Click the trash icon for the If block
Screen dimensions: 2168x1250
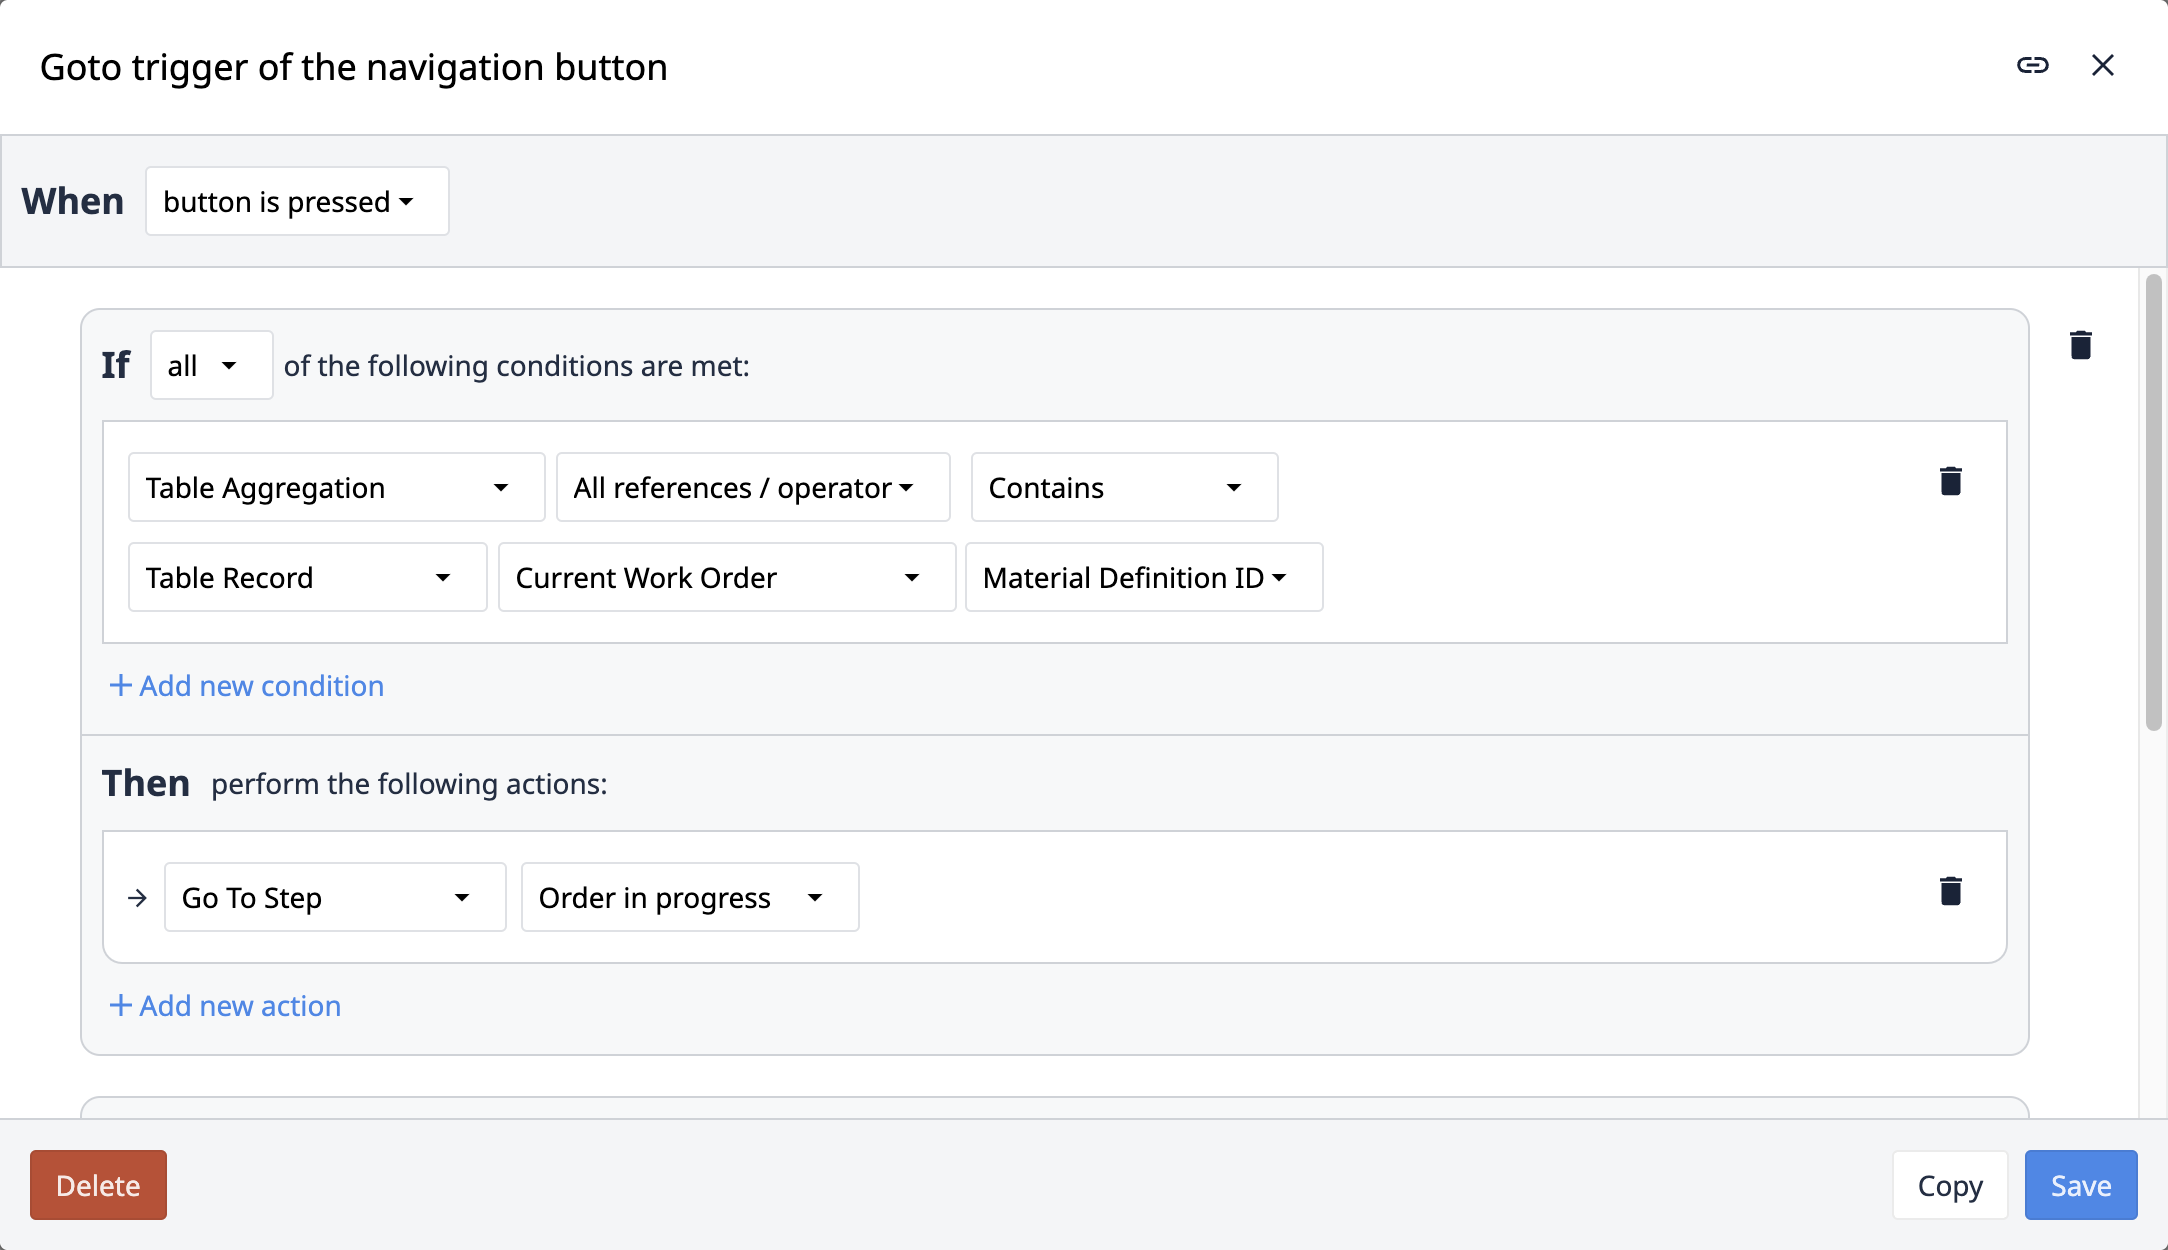[2082, 346]
